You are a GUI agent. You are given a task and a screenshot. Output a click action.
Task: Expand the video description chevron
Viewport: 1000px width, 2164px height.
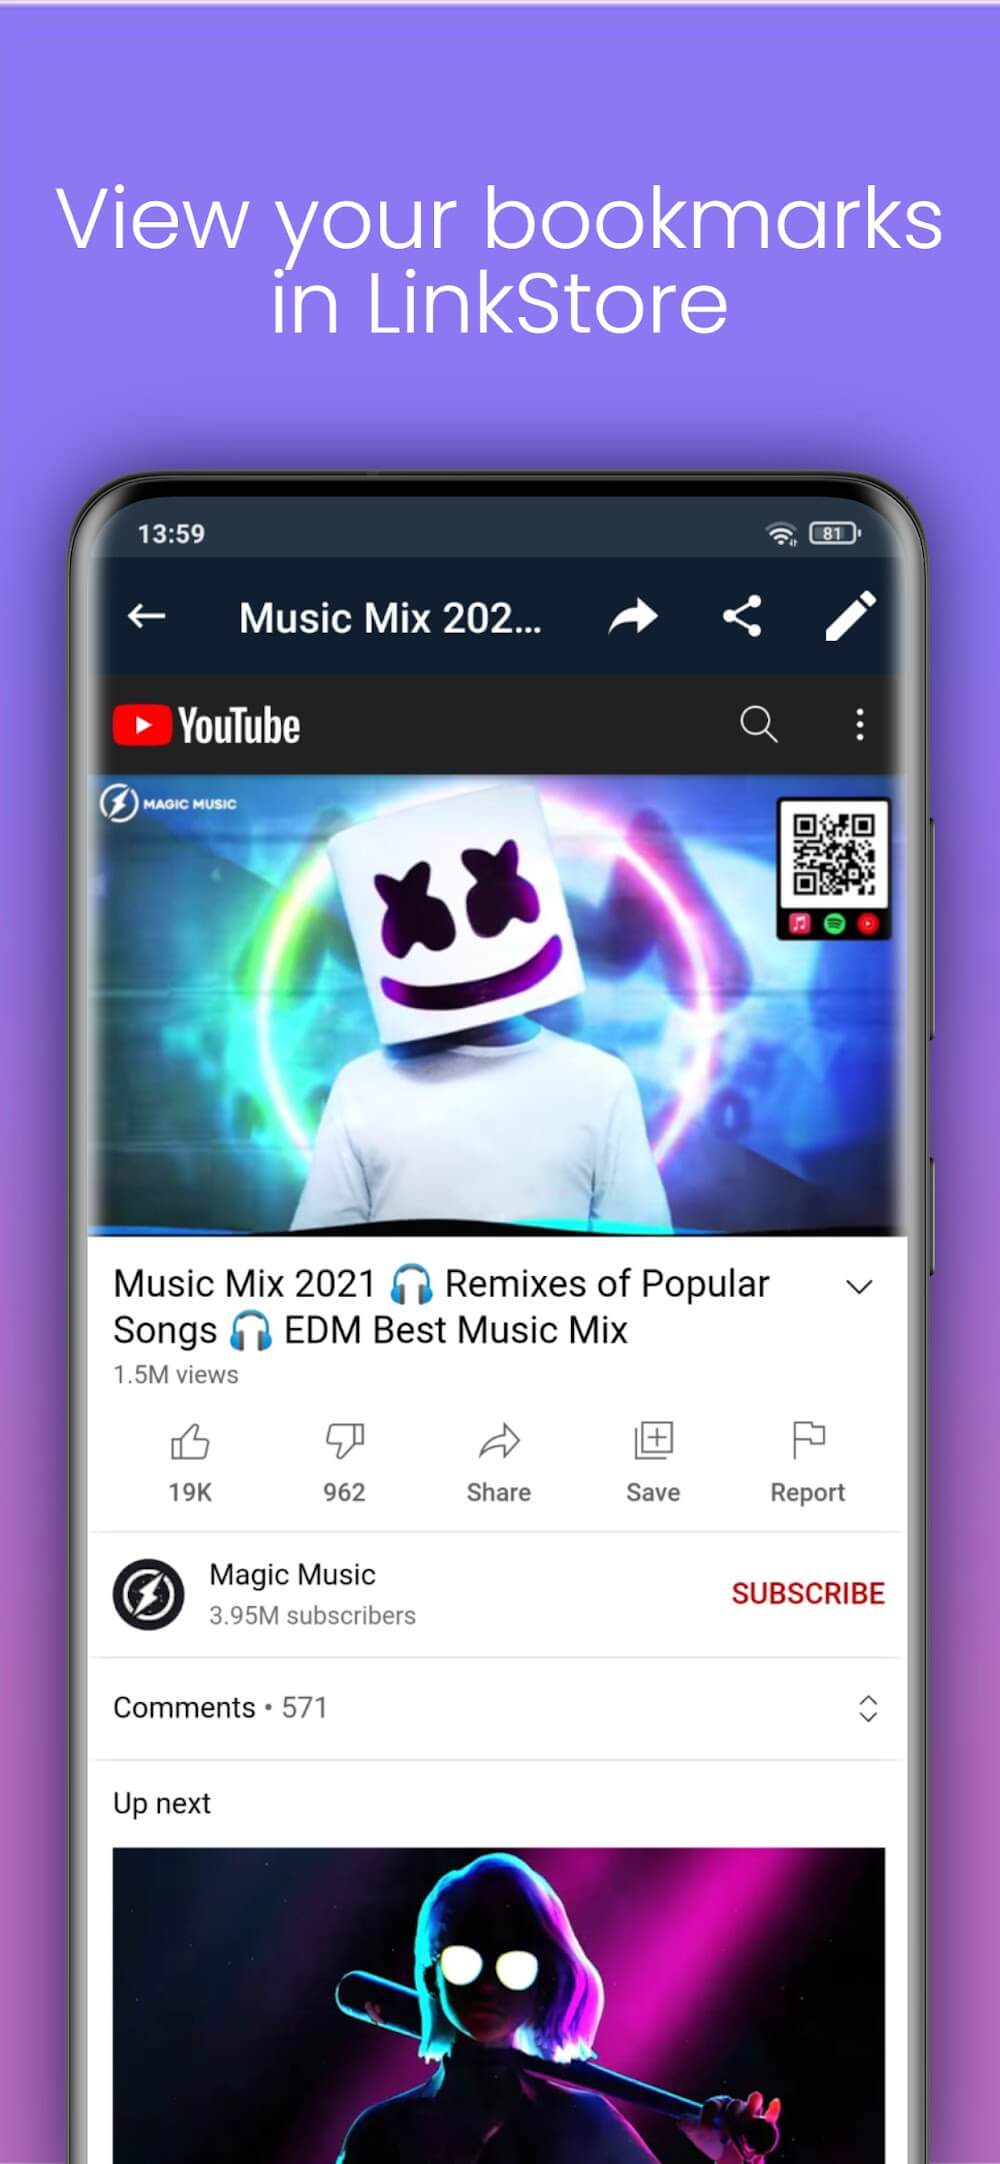(x=859, y=1287)
